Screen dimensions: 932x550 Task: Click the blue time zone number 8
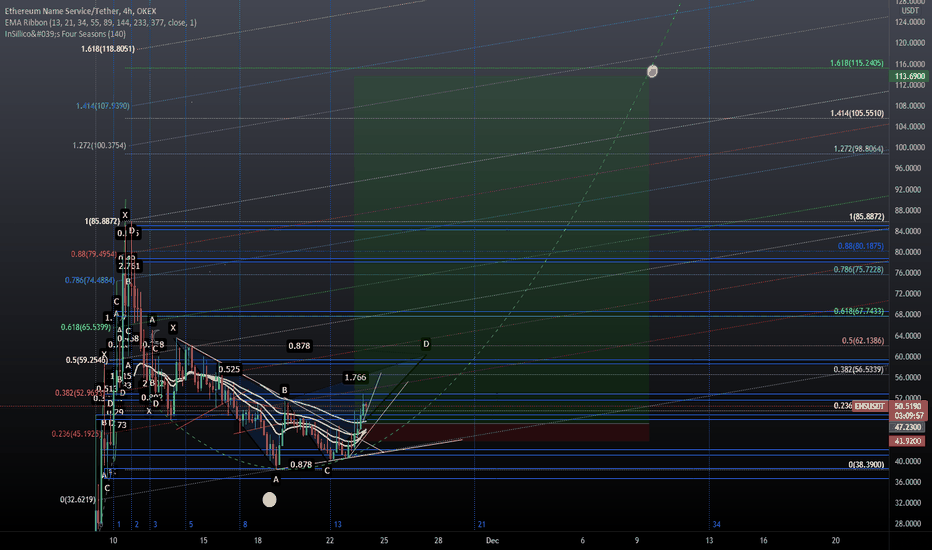[245, 524]
